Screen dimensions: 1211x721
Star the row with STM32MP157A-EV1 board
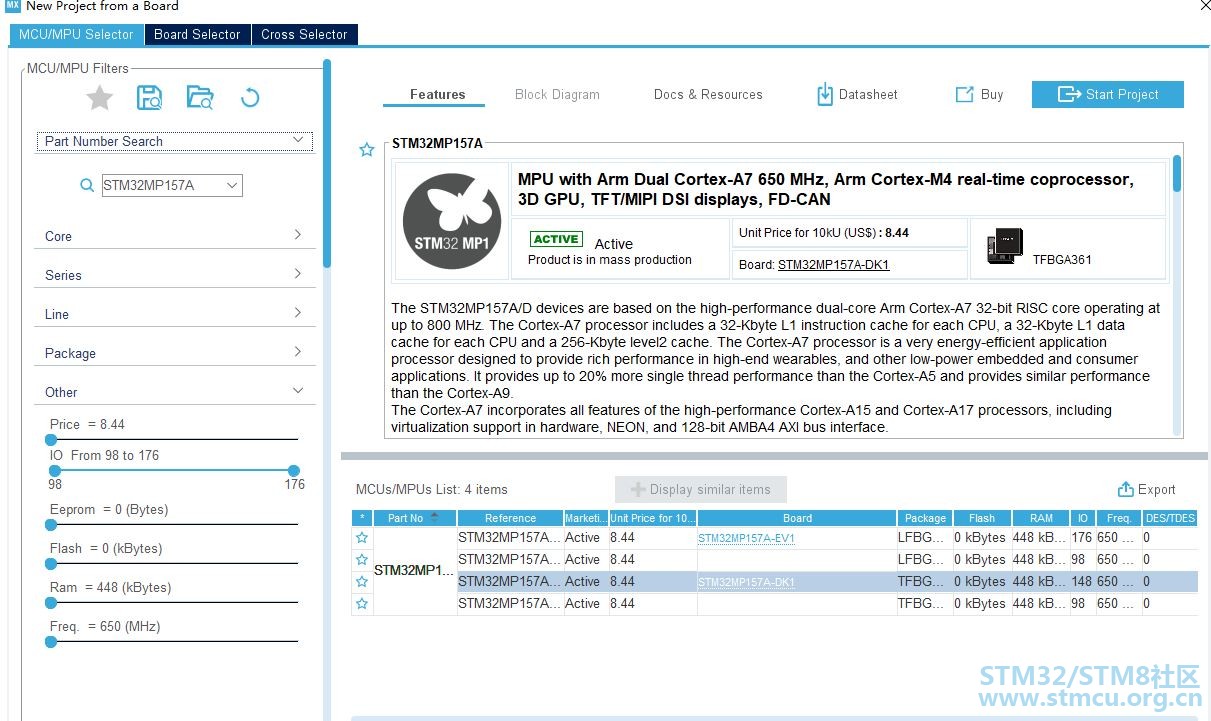coord(362,538)
